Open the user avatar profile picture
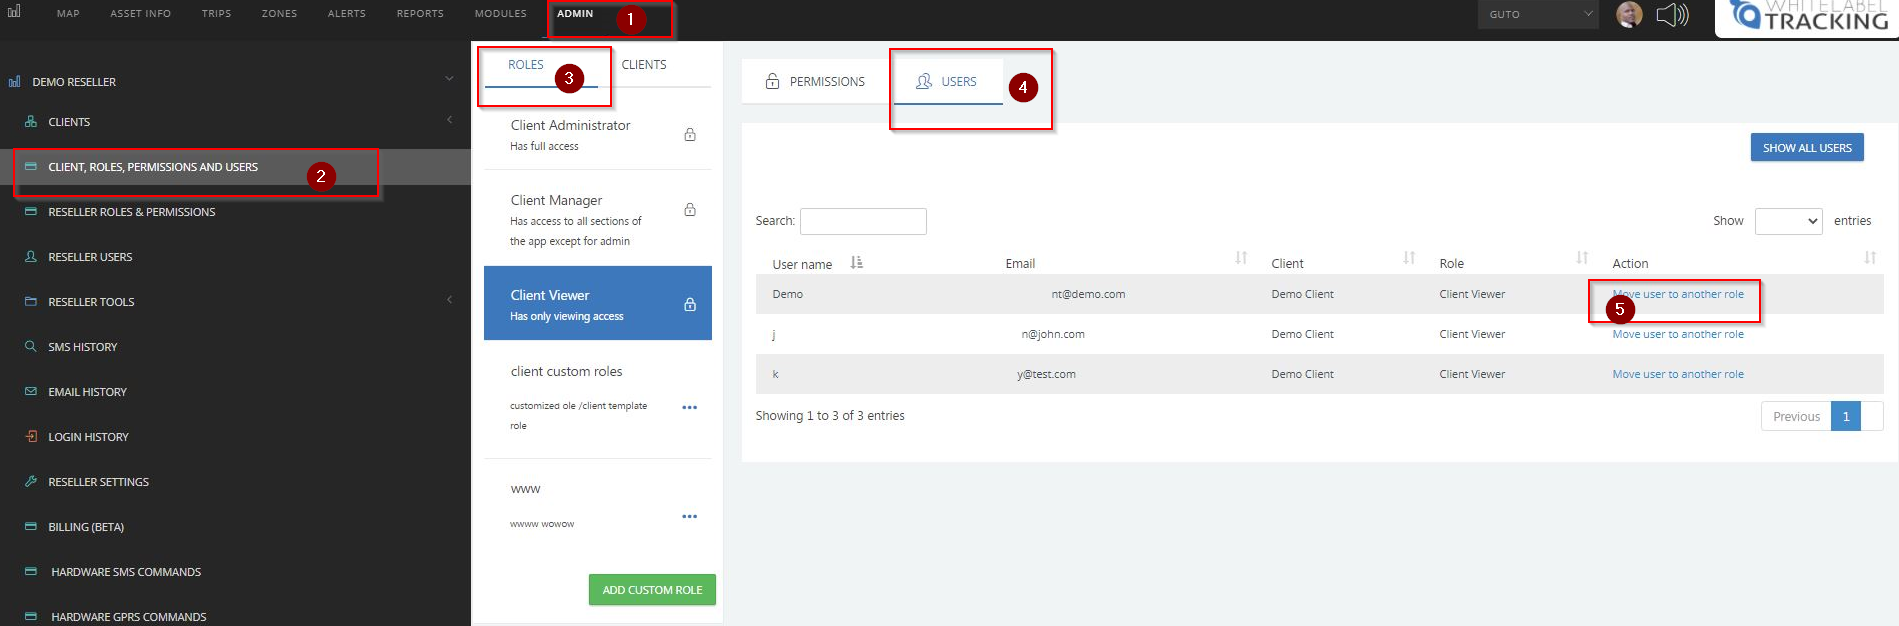Screen dimensions: 1899x626 click(1629, 15)
